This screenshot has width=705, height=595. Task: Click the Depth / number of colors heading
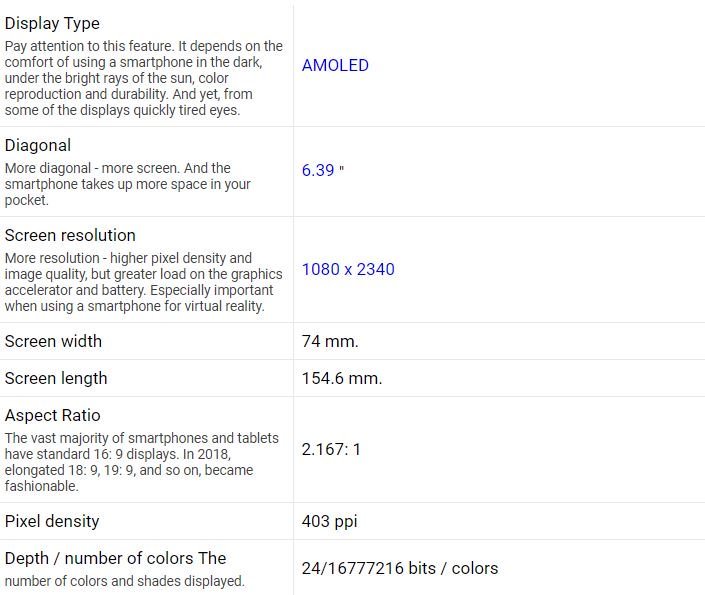115,558
